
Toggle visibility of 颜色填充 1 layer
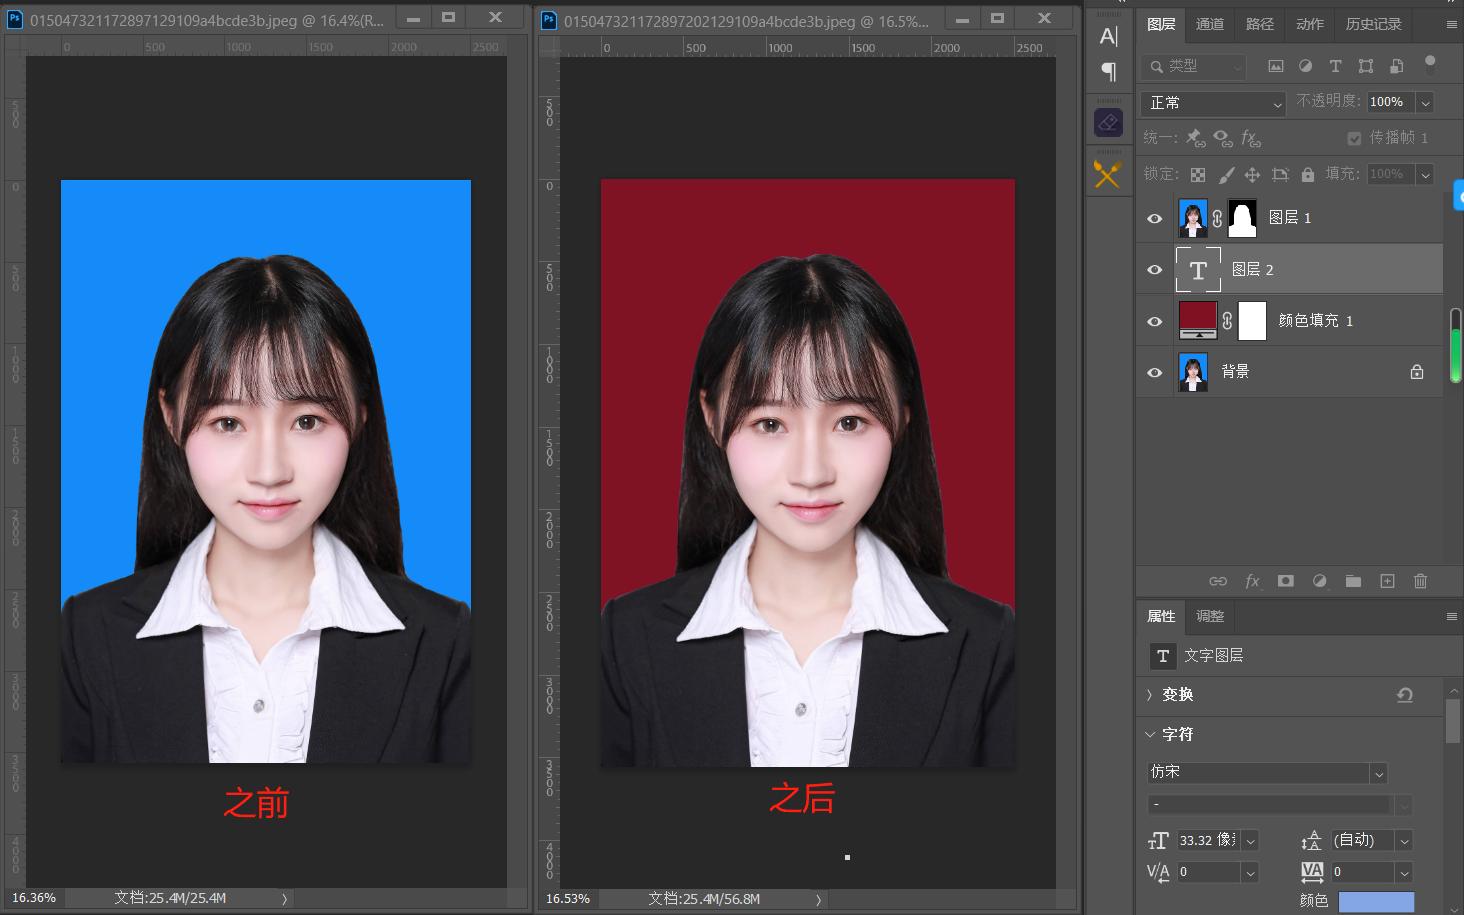1155,321
